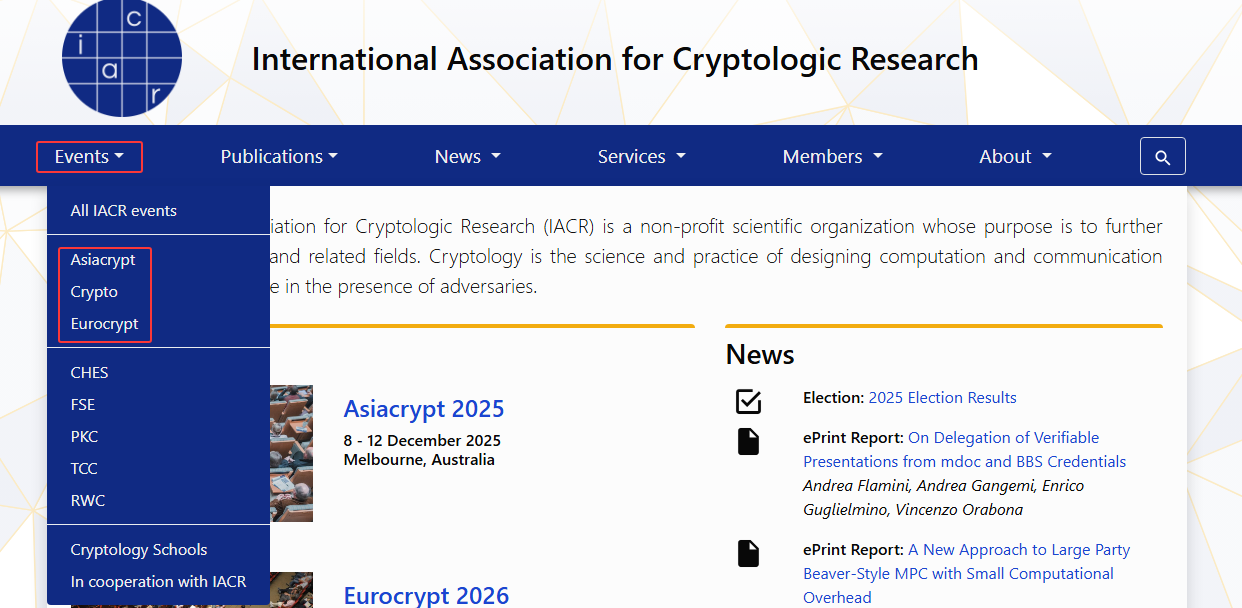Click the 'Melbourne, Australia' location text

[x=419, y=460]
